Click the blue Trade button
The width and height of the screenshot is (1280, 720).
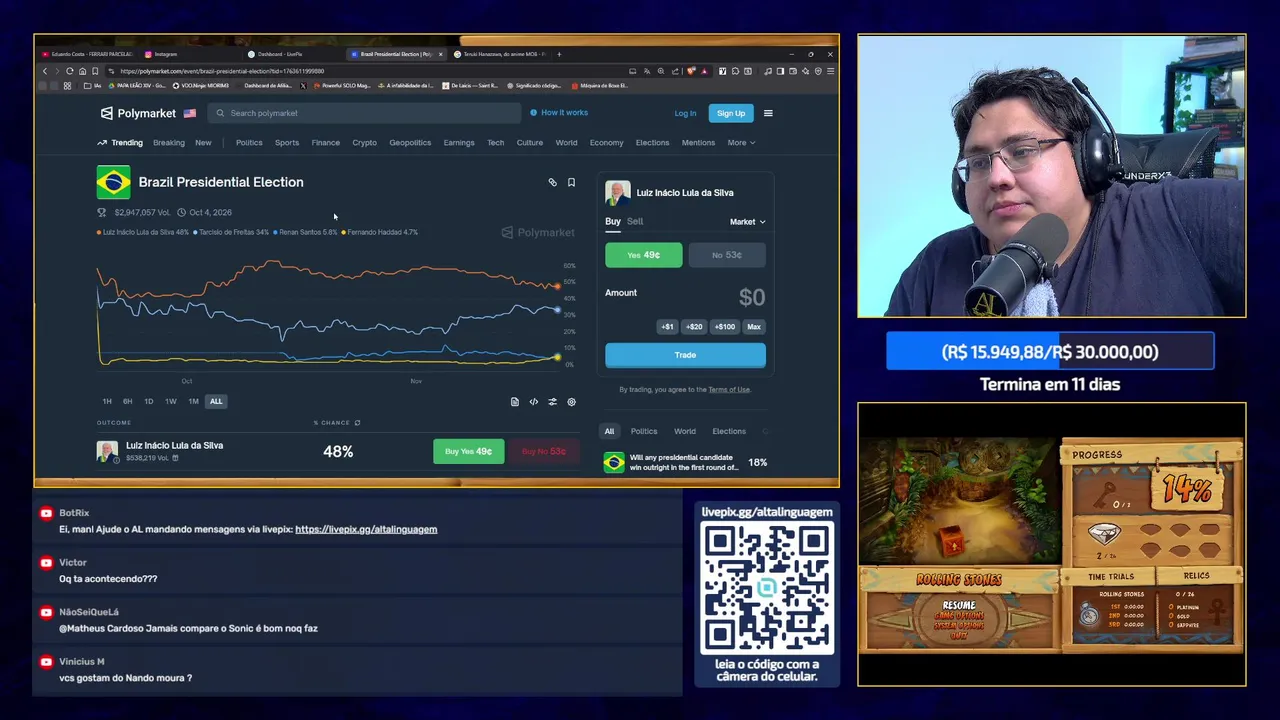click(x=685, y=355)
